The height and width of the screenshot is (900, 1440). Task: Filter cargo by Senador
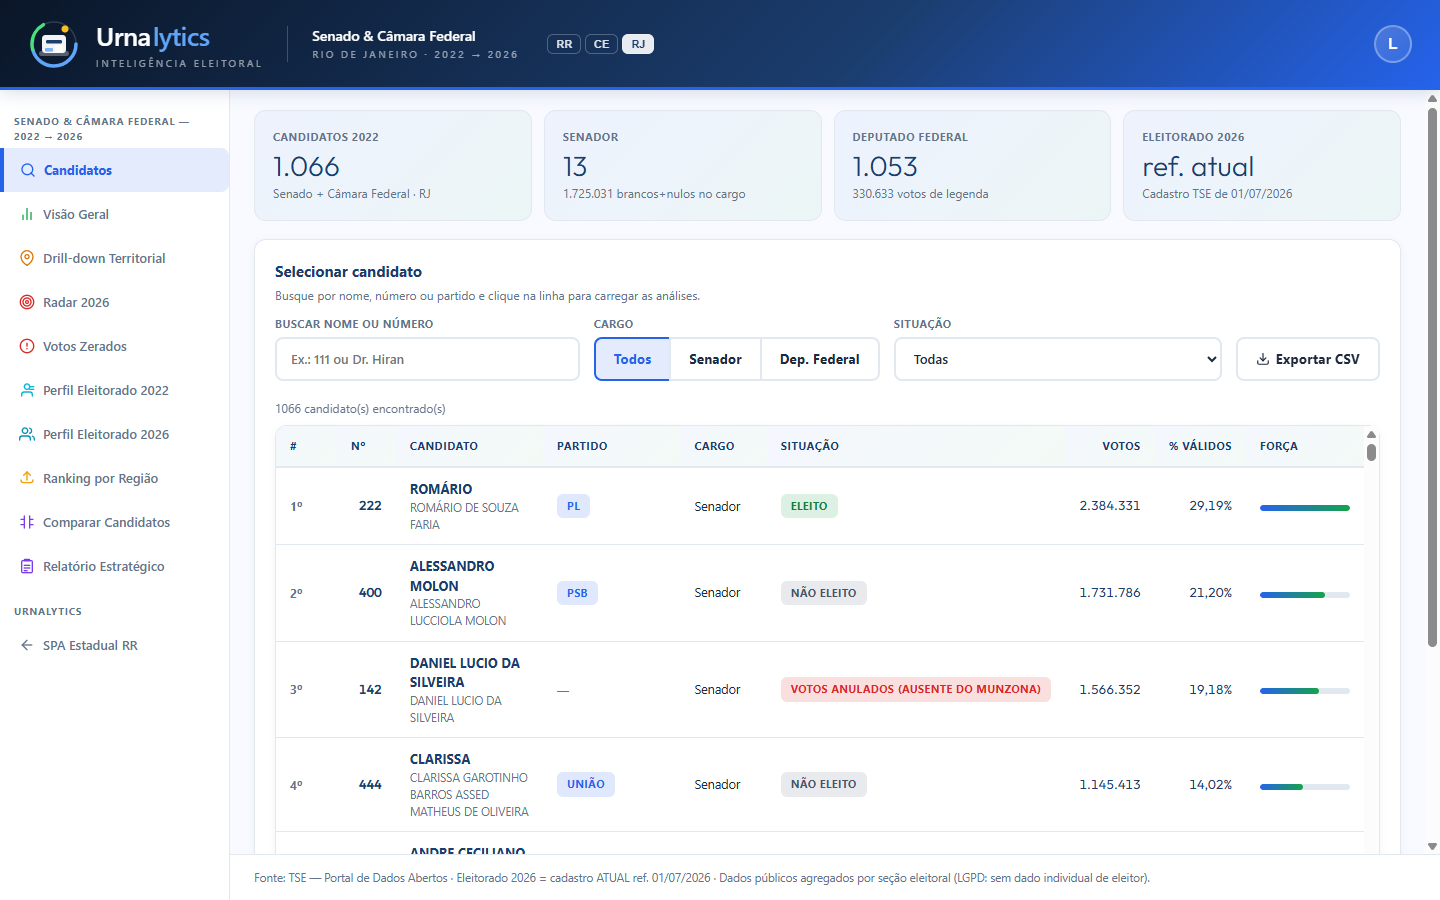[715, 359]
